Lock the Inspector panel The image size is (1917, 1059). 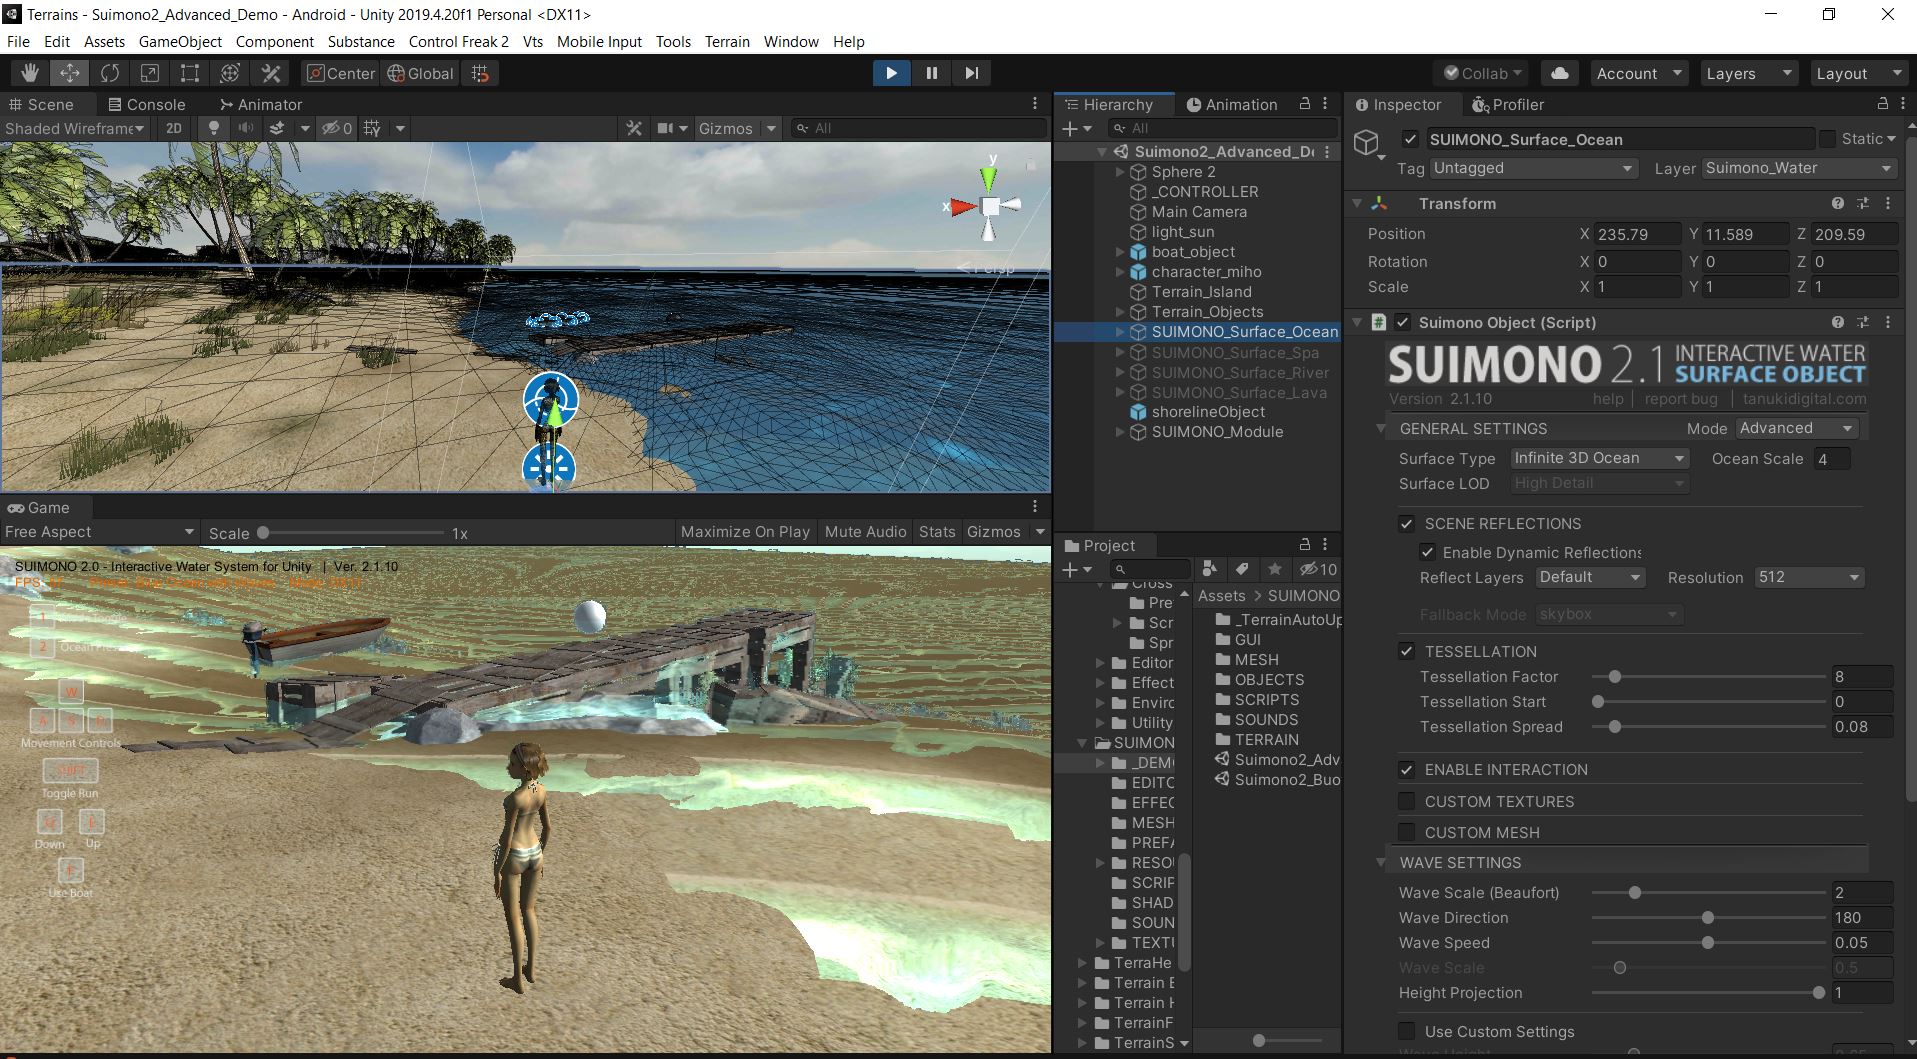click(1883, 104)
